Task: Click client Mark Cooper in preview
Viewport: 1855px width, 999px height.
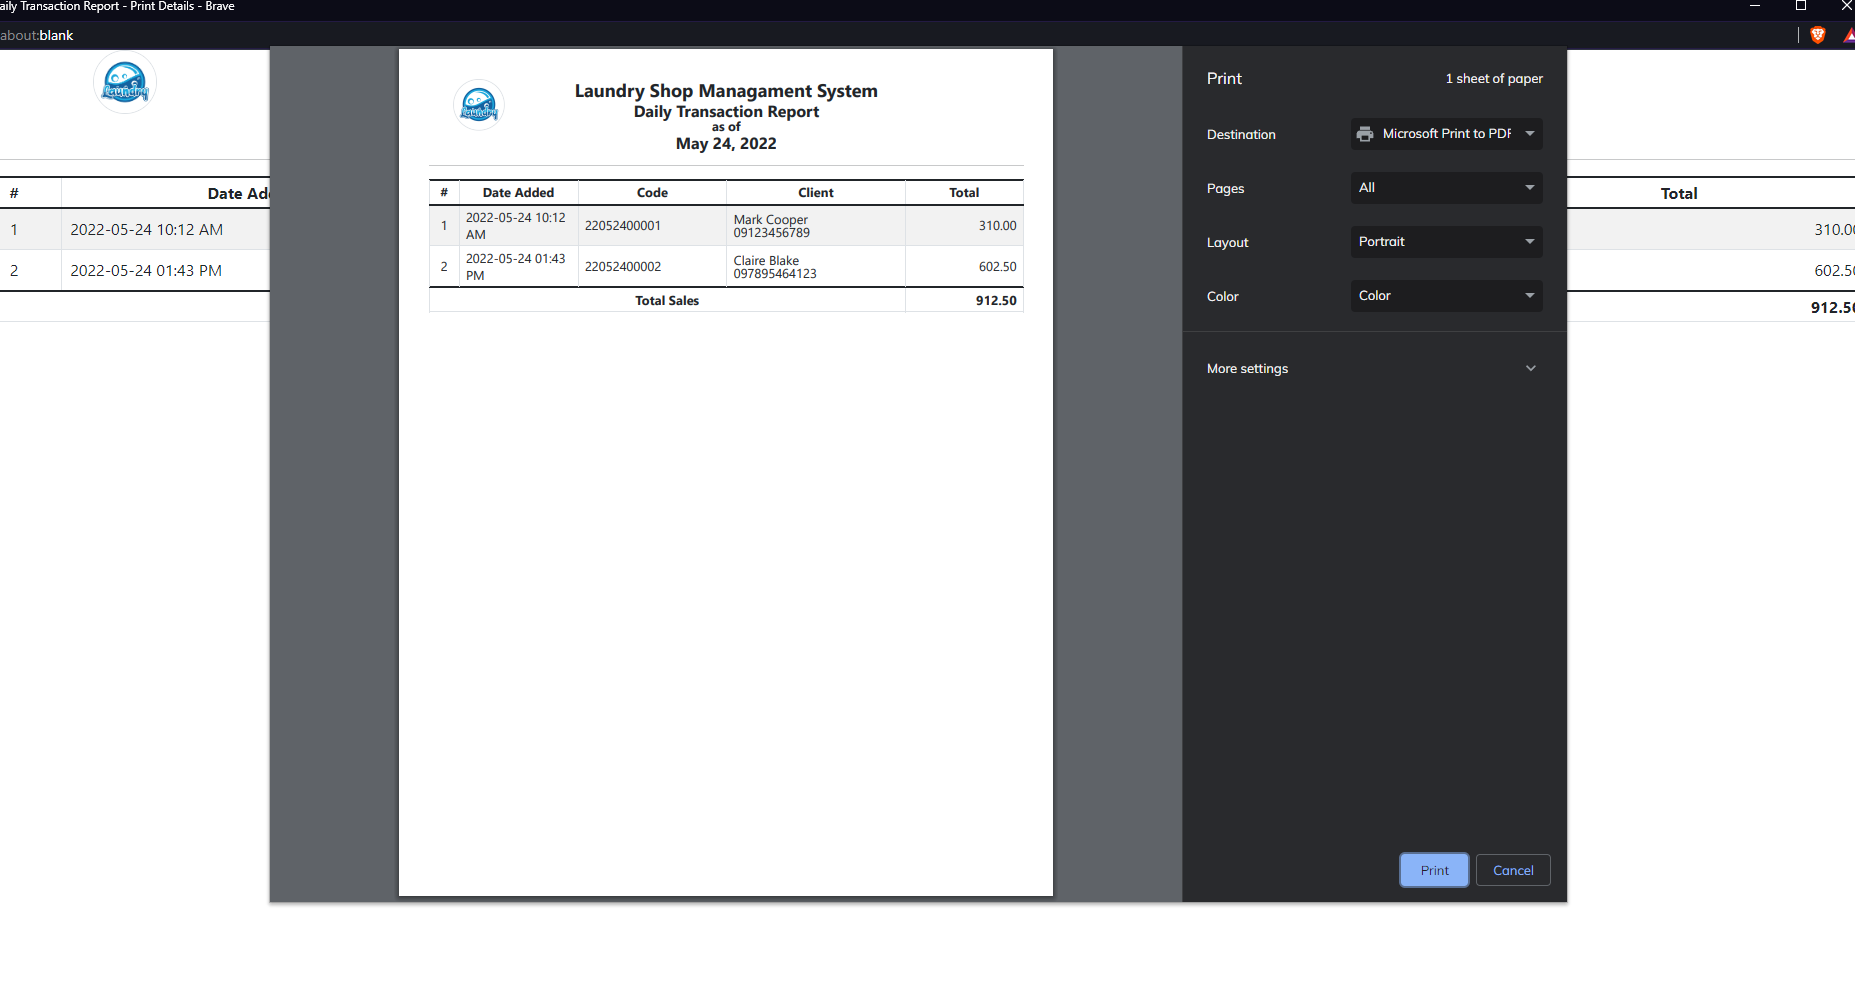Action: point(771,220)
